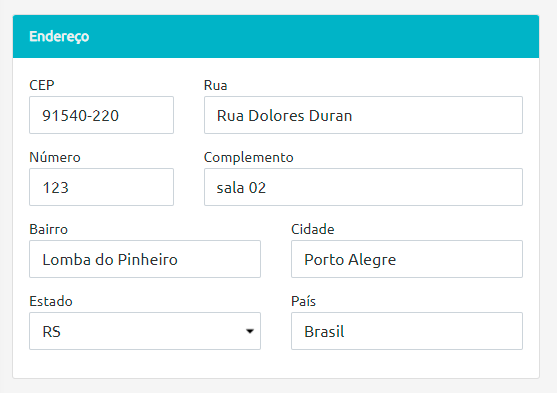This screenshot has width=557, height=393.
Task: Click the Complemento field with sala 02
Action: 363,187
